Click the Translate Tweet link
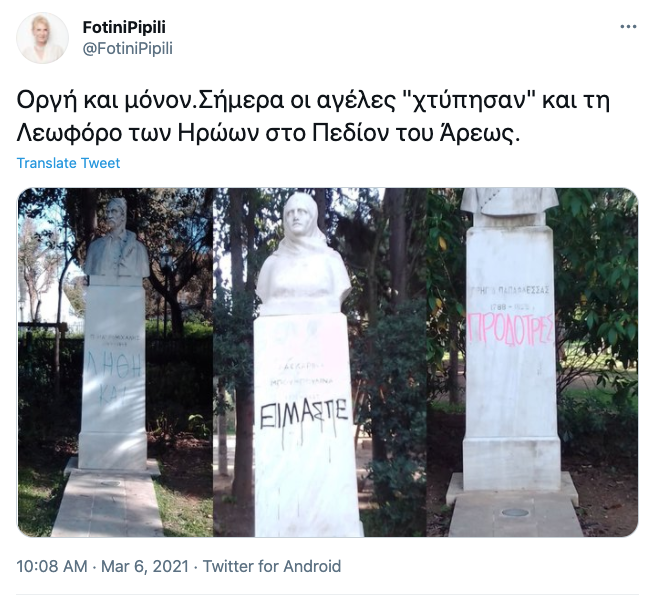657x598 pixels. 68,163
